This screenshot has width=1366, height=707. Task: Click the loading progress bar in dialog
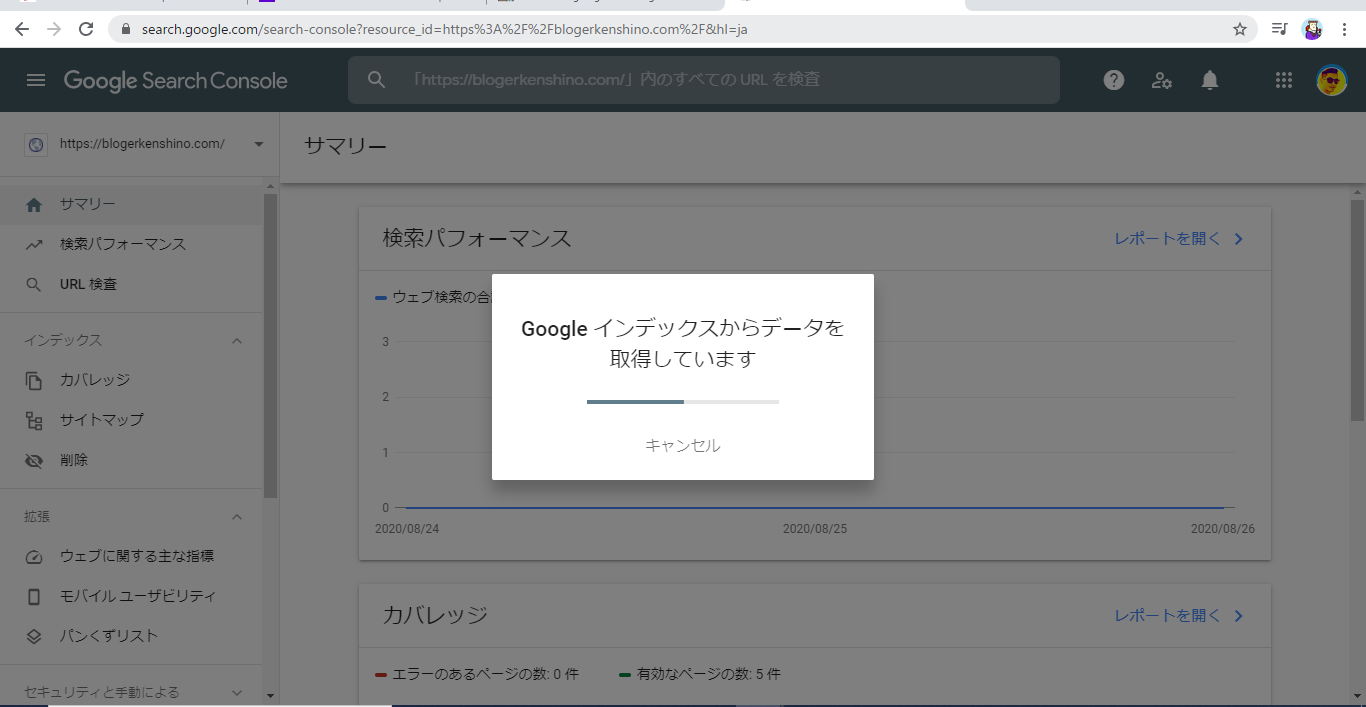click(x=683, y=402)
